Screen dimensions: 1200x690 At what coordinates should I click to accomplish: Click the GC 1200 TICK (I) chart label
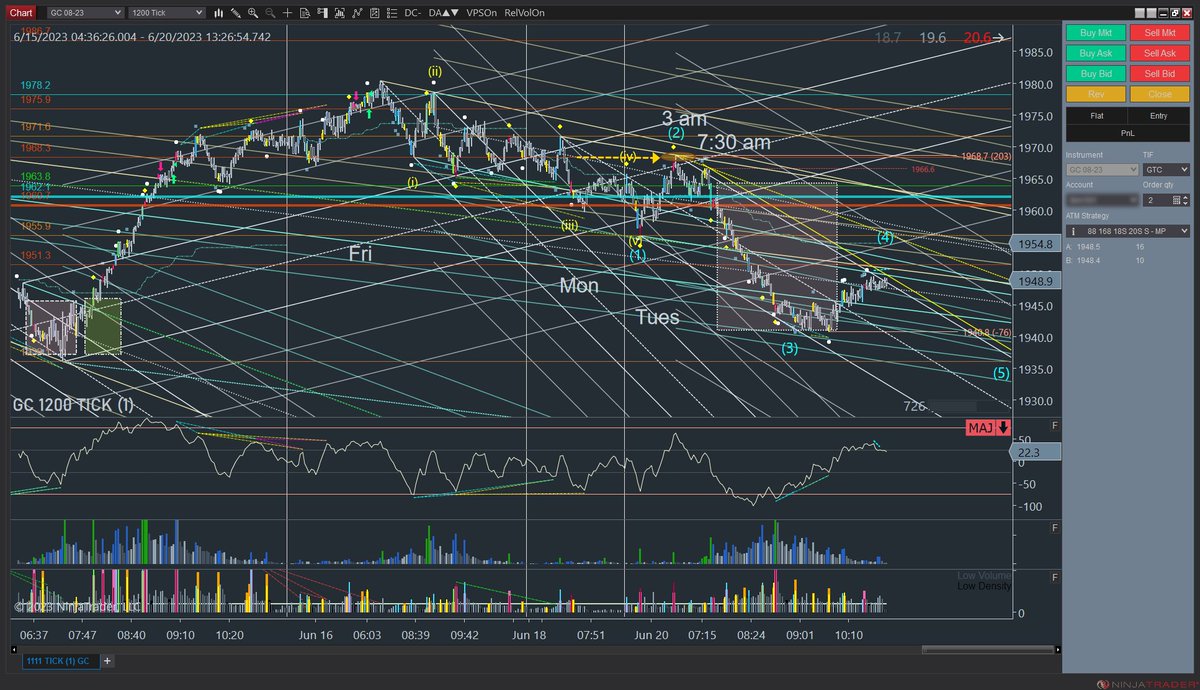pos(73,405)
